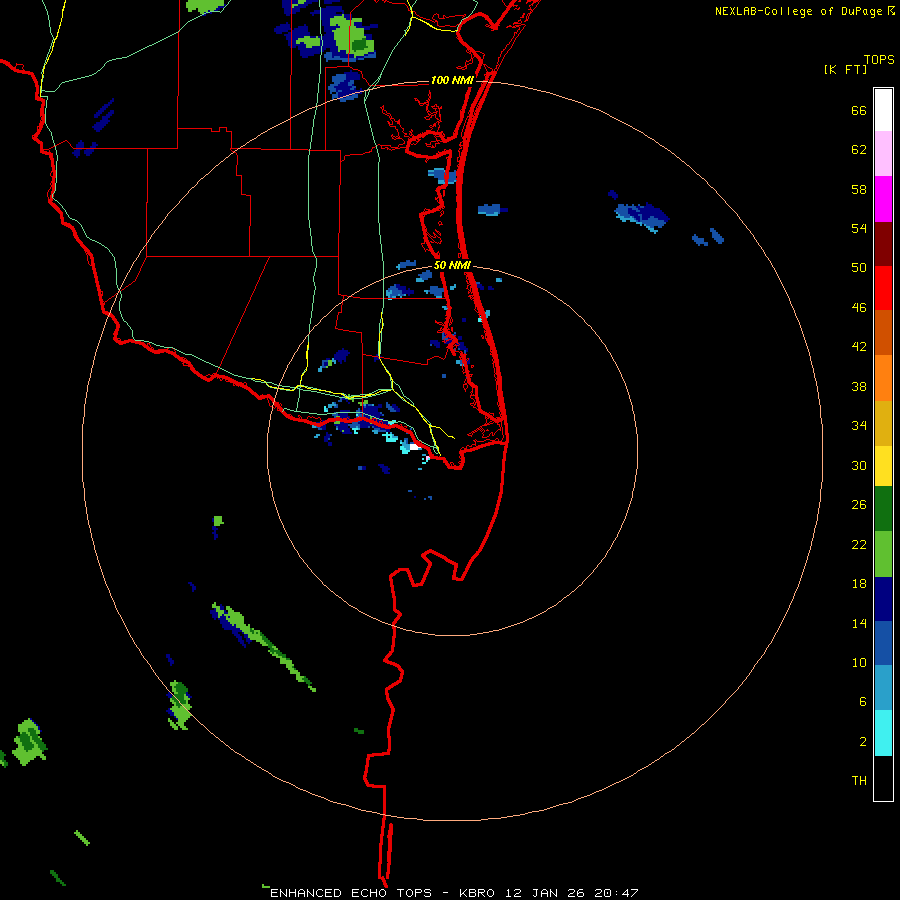Click the 12 JAN 26 date text
Screen dimensions: 900x900
(545, 893)
